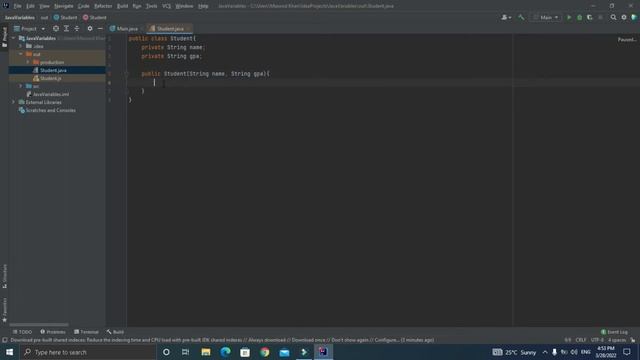
Task: Toggle read-only lock icon in status bar
Action: pyautogui.click(x=632, y=340)
